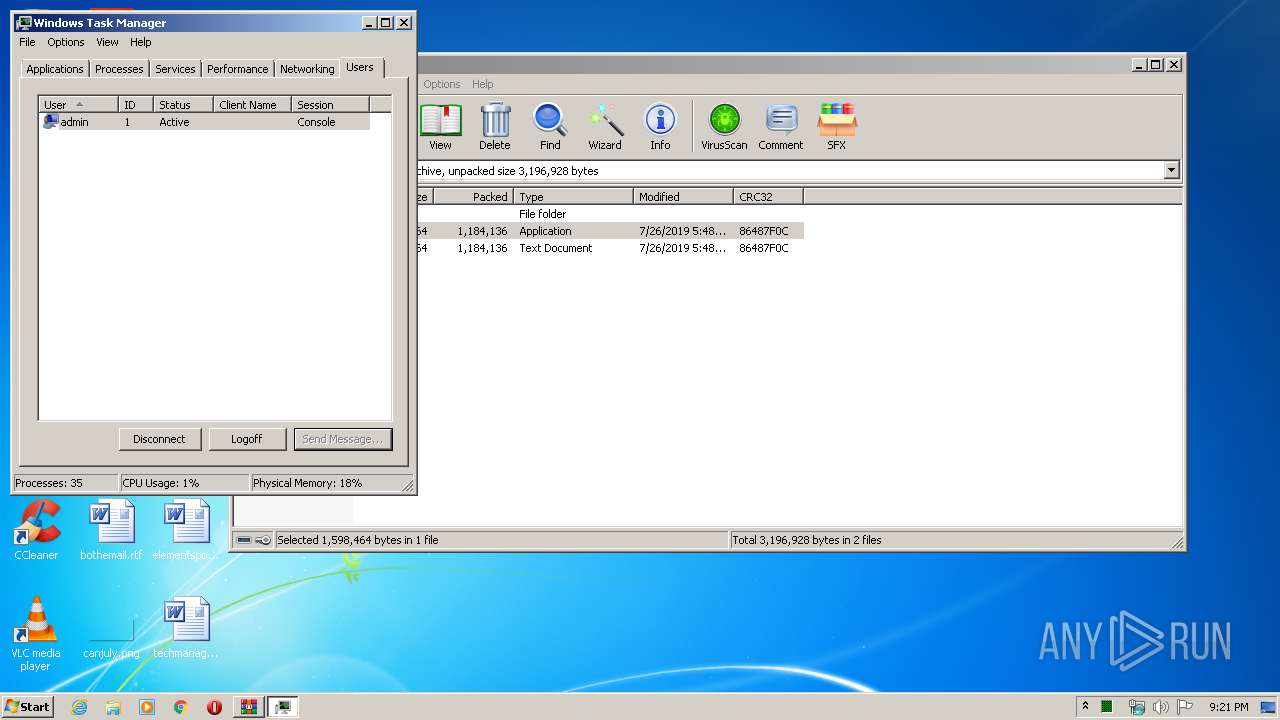Select VLC media player desktop shortcut
1280x720 pixels.
(36, 634)
